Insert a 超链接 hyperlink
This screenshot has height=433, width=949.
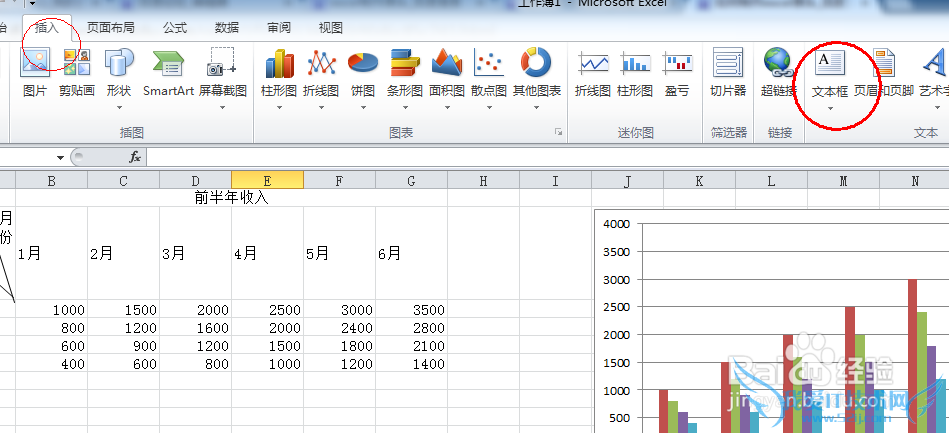point(777,70)
